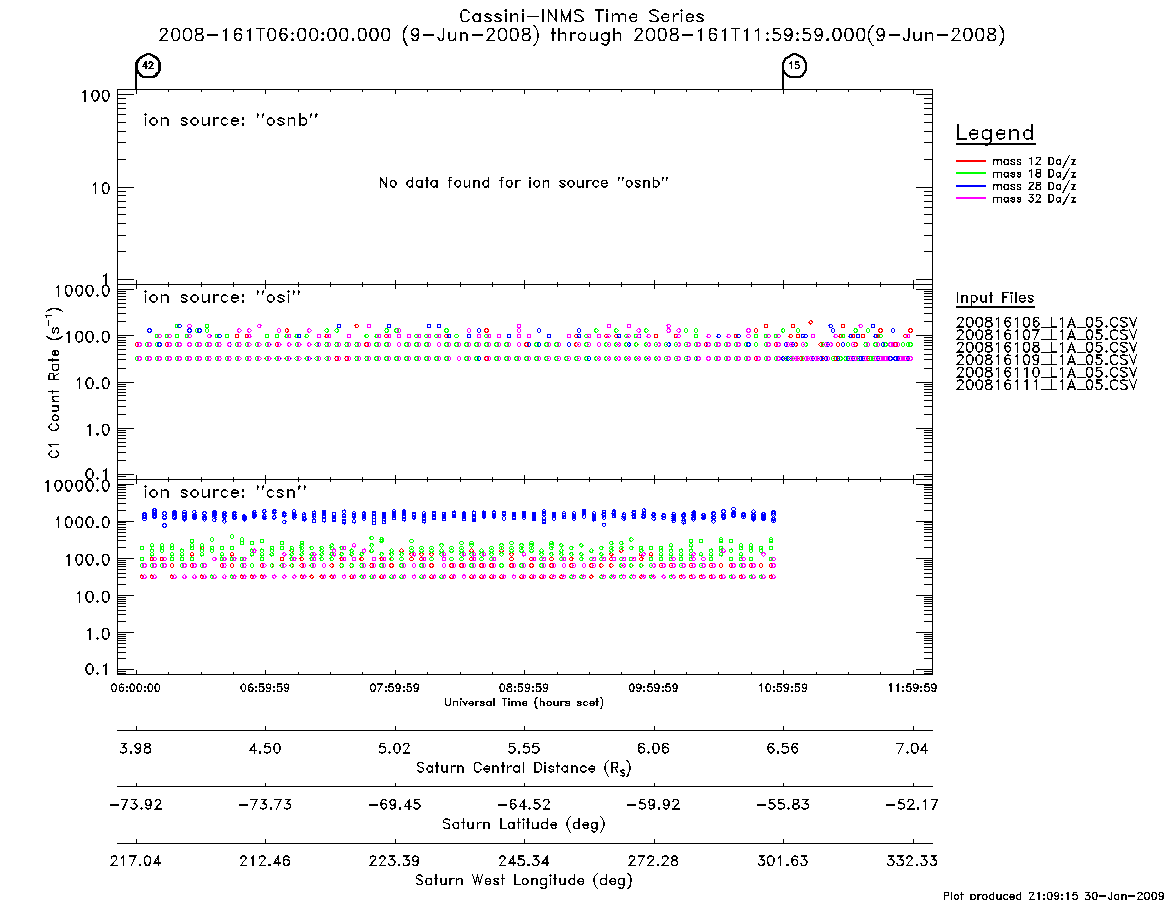The image size is (1165, 900).
Task: Click the Saturn Latitude (deg) axis label
Action: pyautogui.click(x=524, y=824)
